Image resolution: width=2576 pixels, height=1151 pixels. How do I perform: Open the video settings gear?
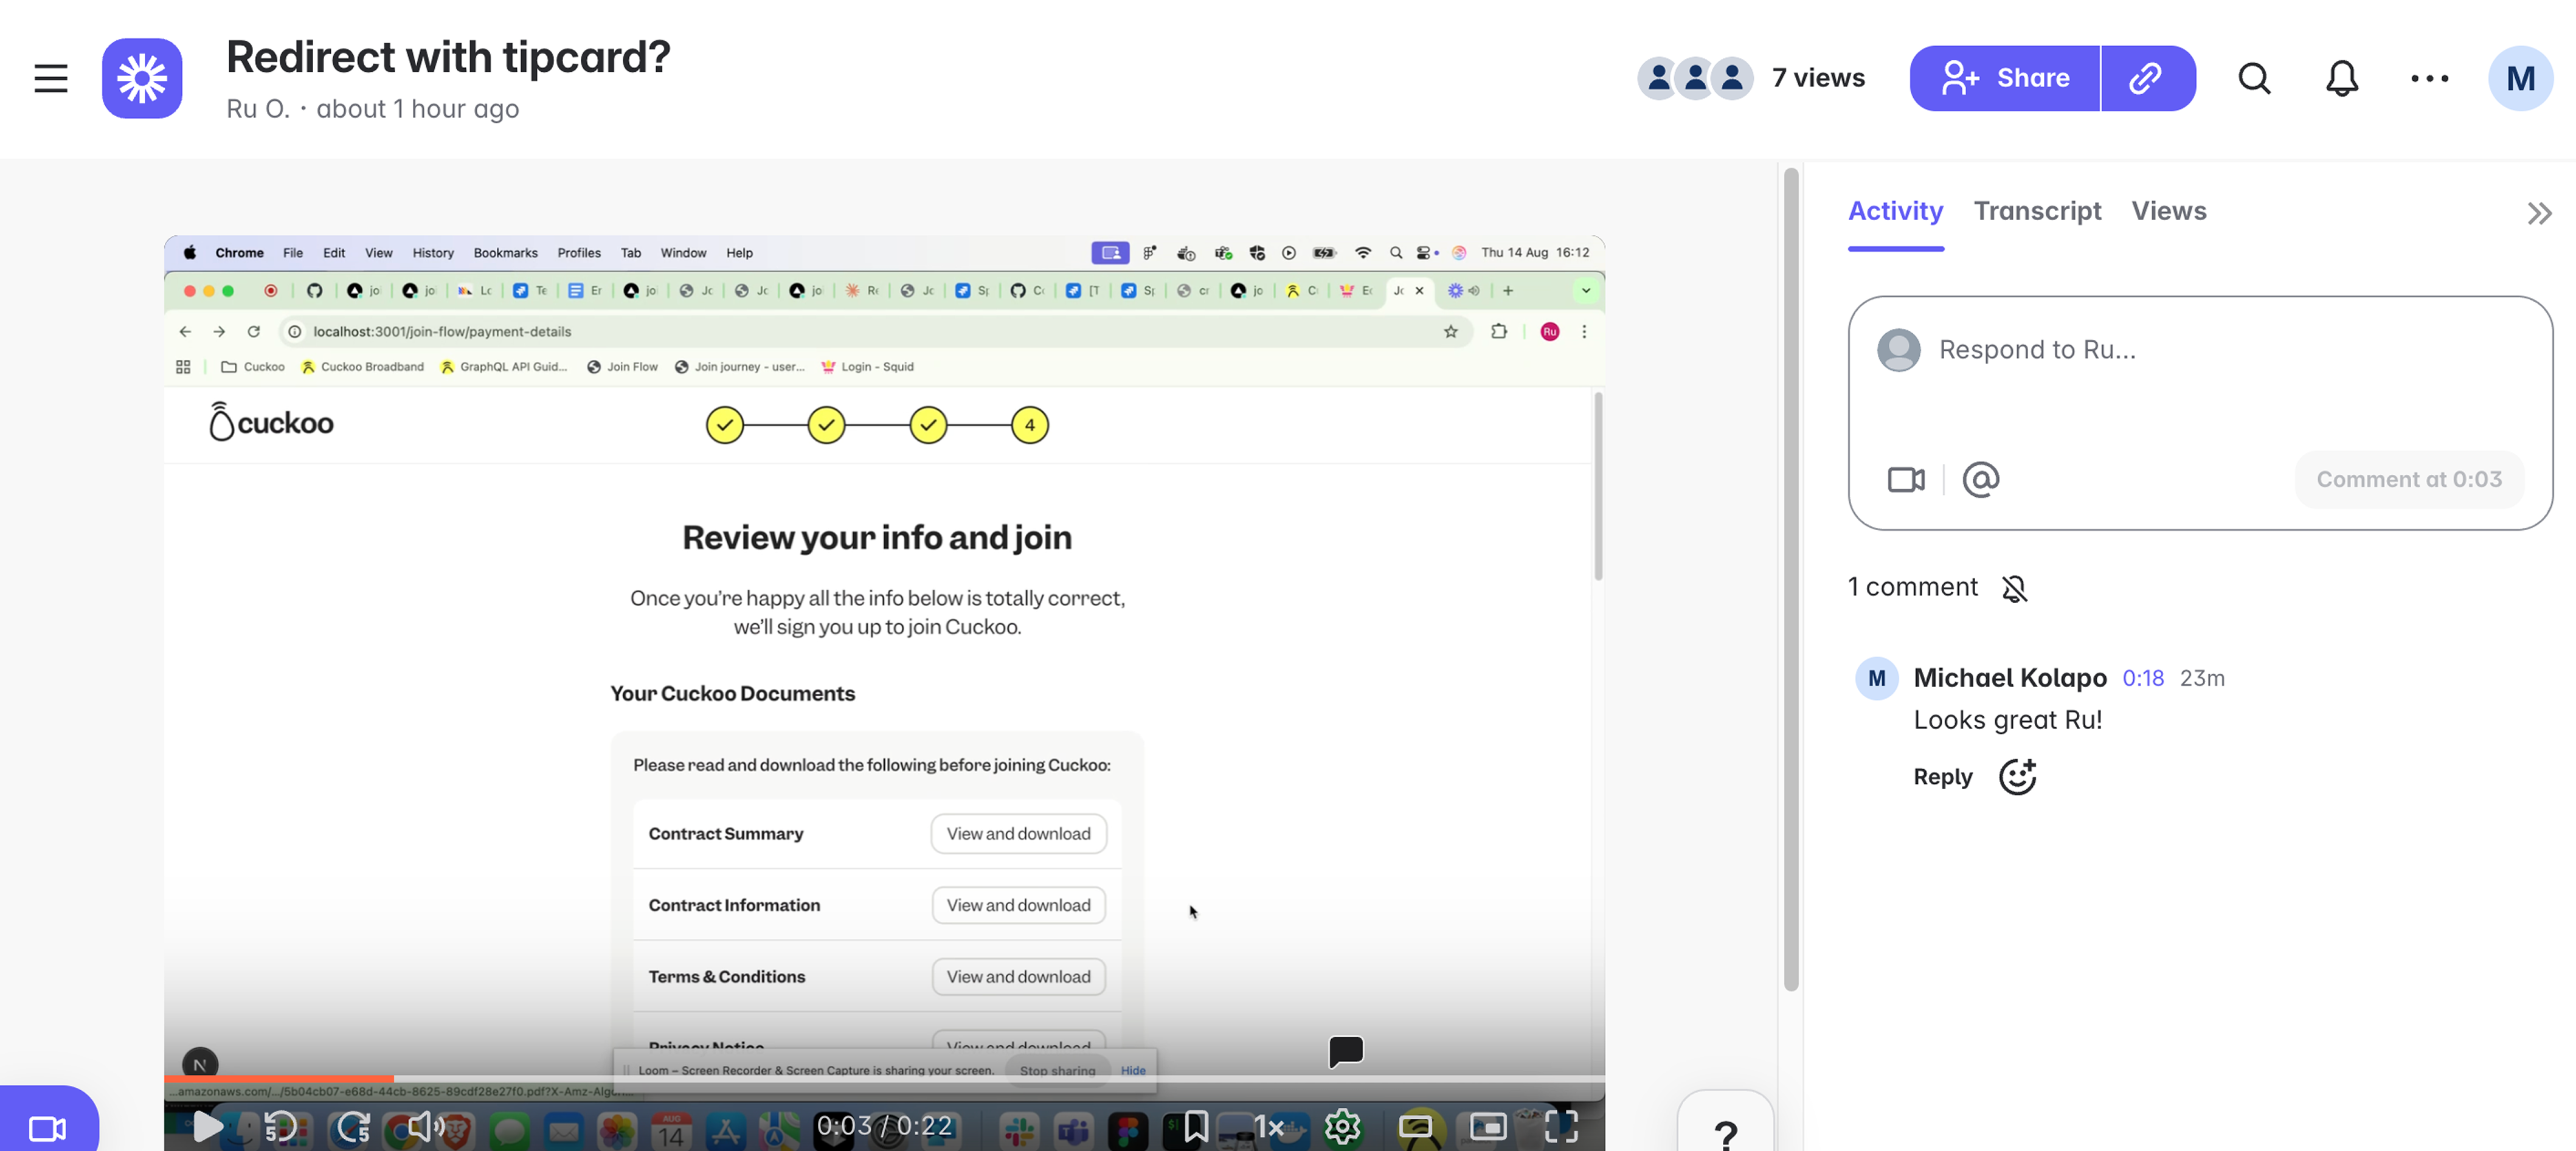click(x=1342, y=1127)
